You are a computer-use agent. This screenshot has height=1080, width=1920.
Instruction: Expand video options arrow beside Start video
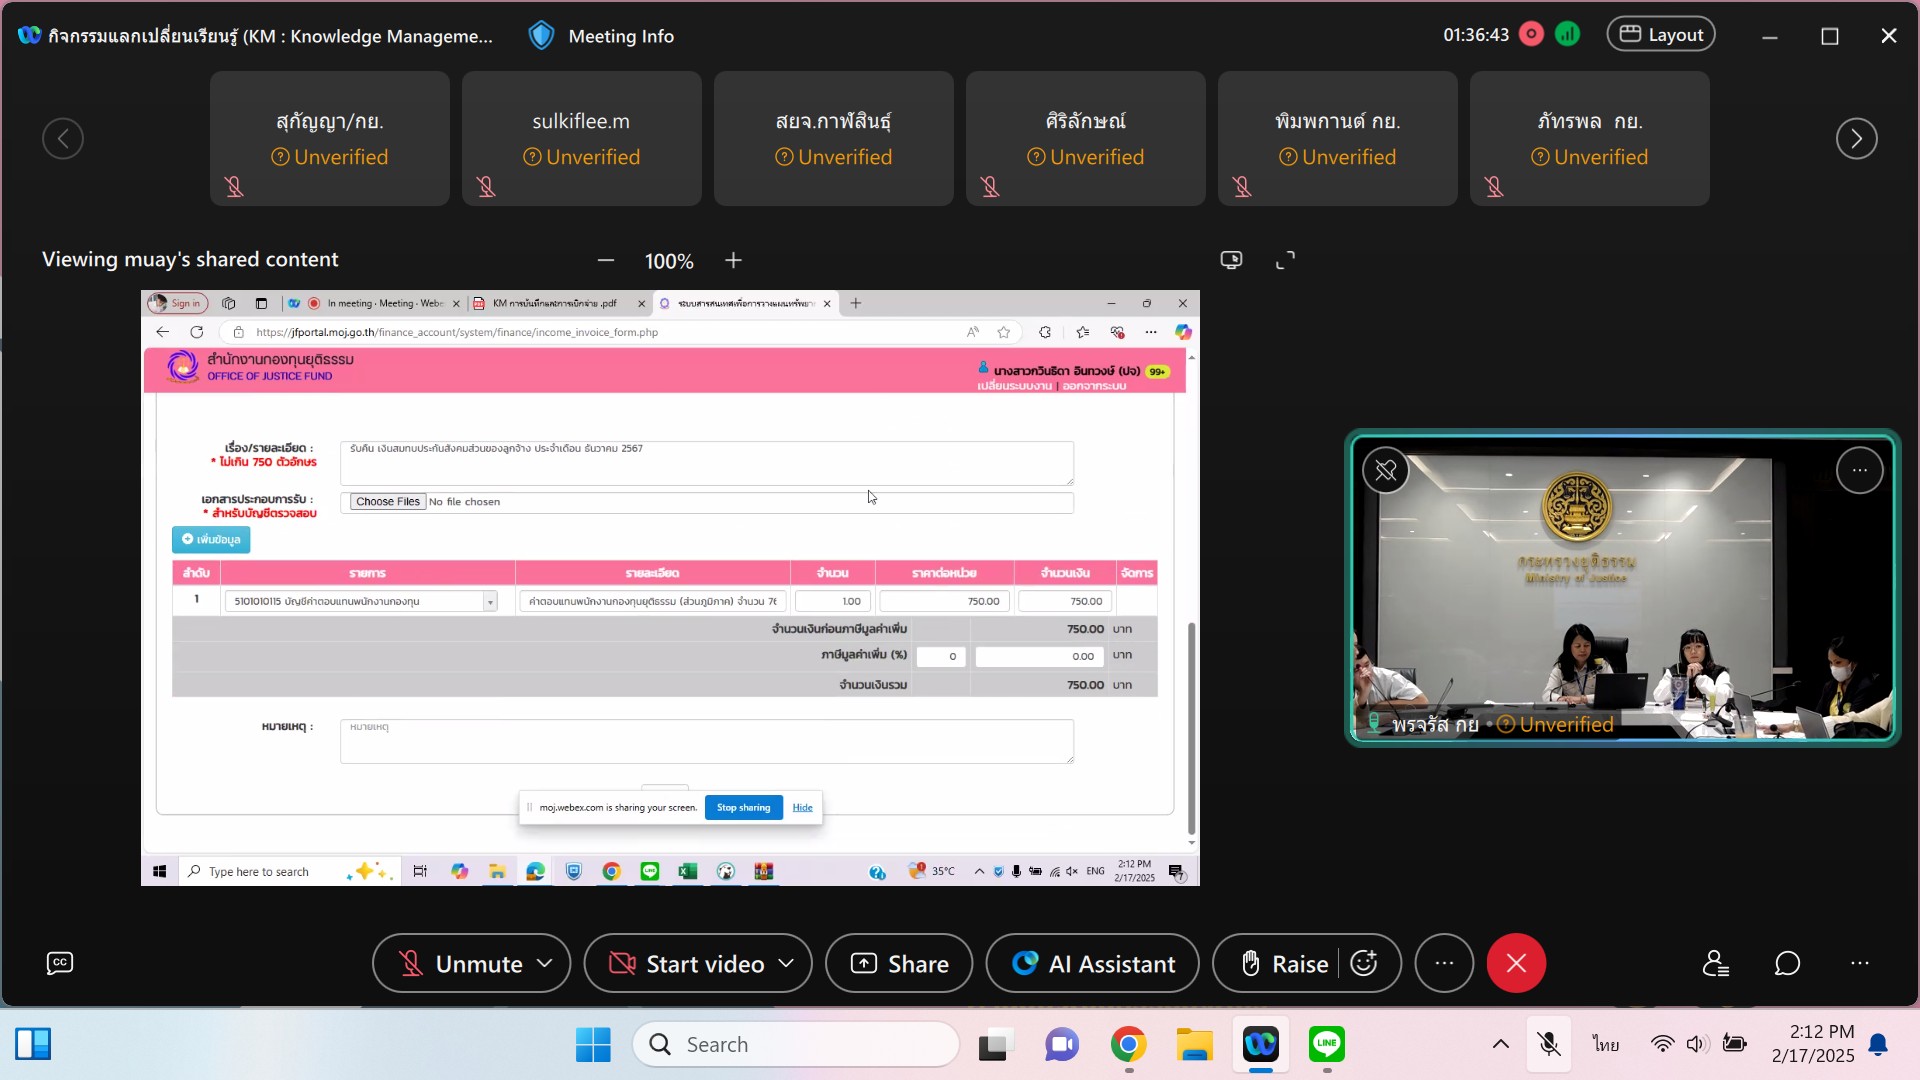[787, 963]
